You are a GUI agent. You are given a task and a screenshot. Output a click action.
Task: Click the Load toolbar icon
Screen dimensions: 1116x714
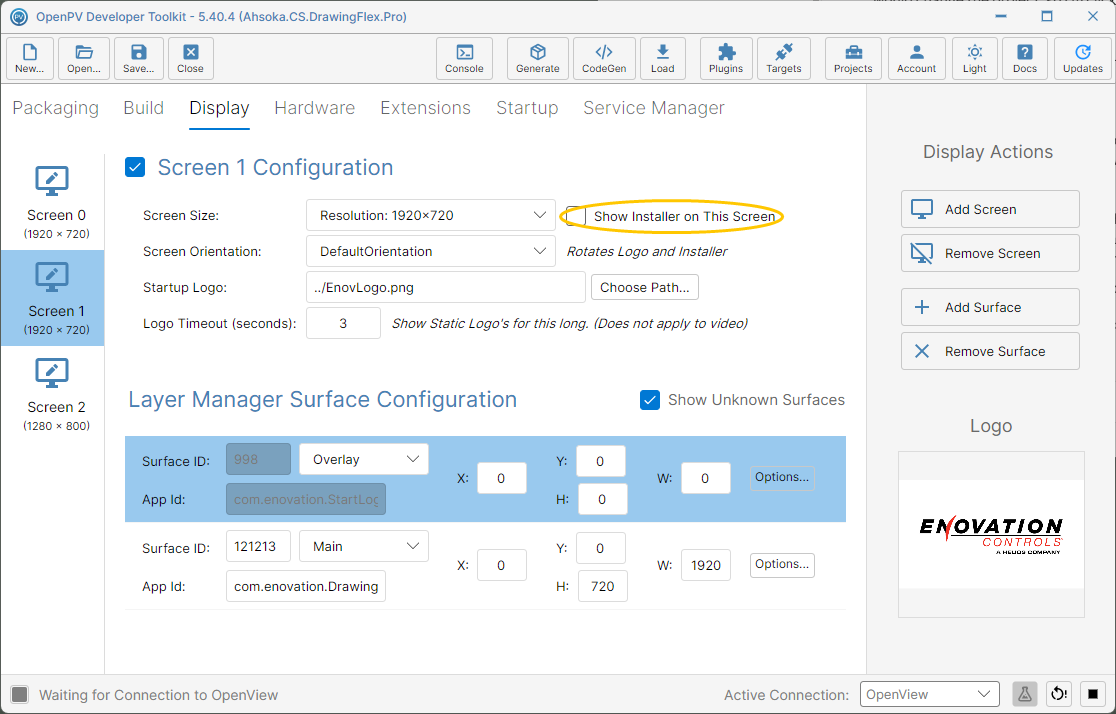point(662,58)
